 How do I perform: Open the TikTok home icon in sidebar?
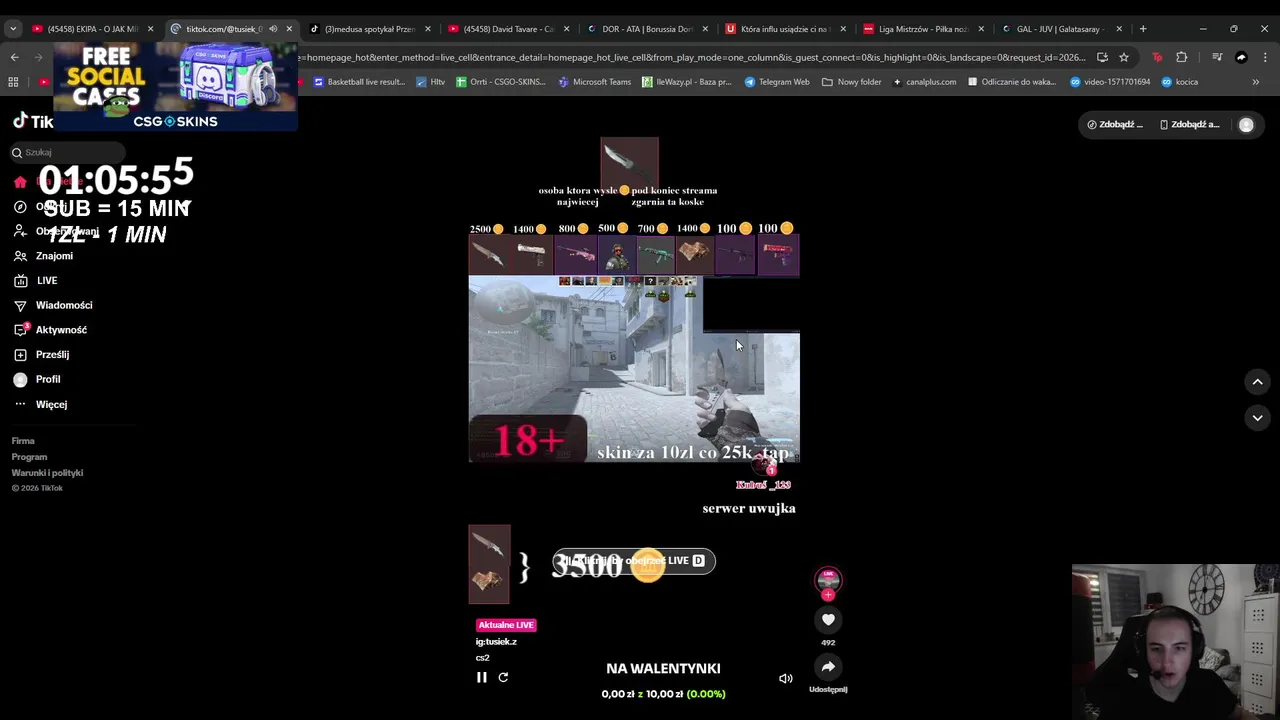[x=20, y=182]
